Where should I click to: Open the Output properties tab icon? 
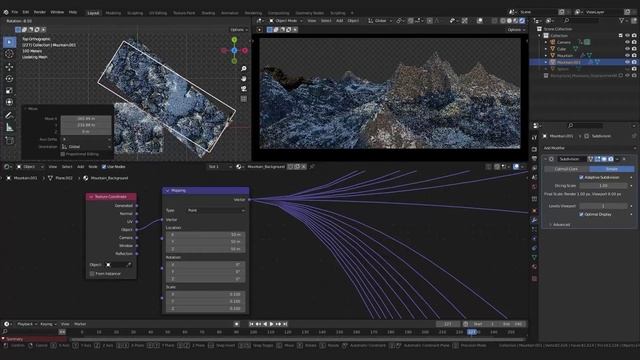click(x=534, y=158)
